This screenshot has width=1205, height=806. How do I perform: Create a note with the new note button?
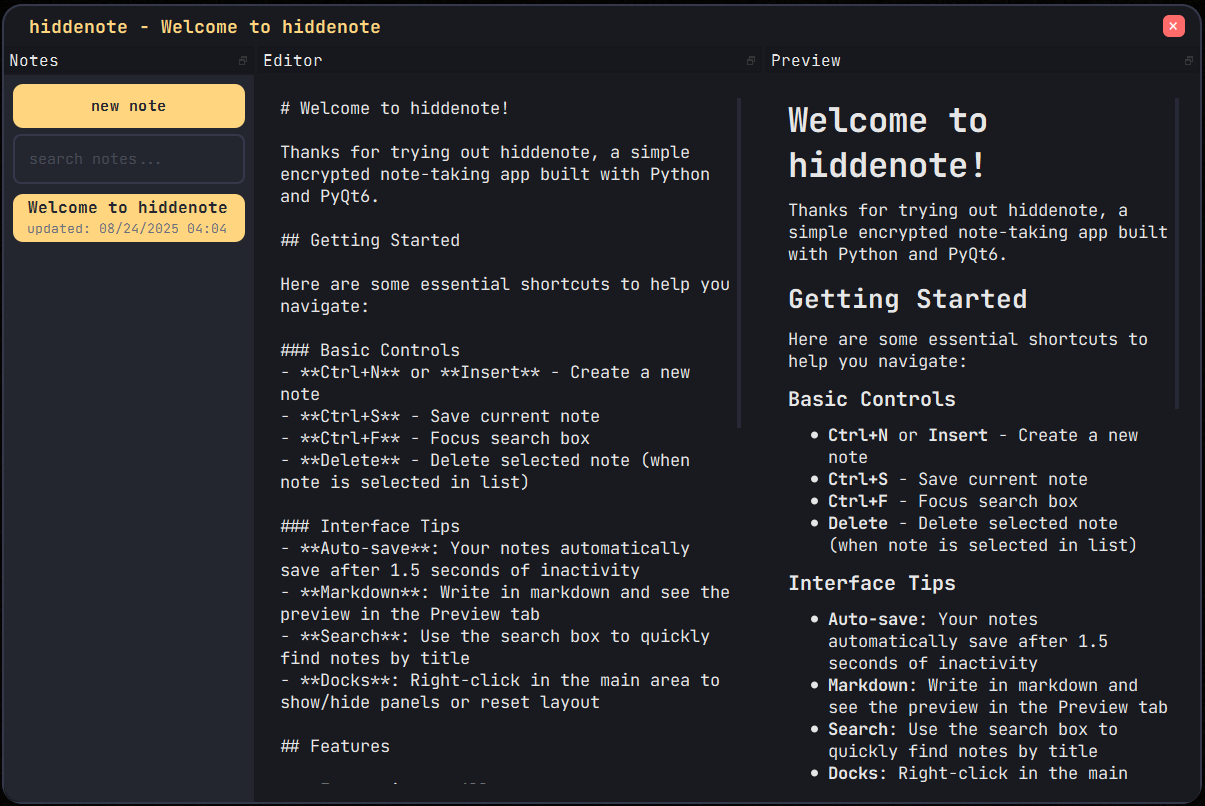click(129, 106)
